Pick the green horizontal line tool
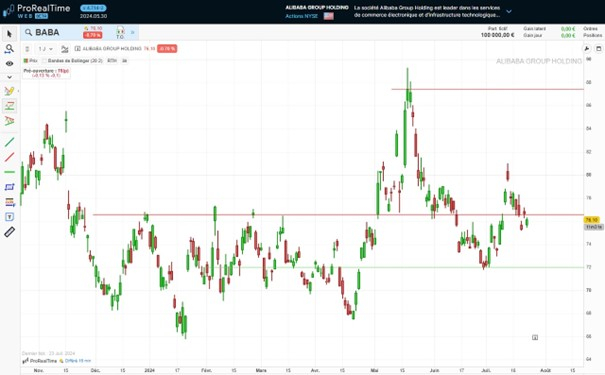The width and height of the screenshot is (605, 375). pyautogui.click(x=9, y=172)
